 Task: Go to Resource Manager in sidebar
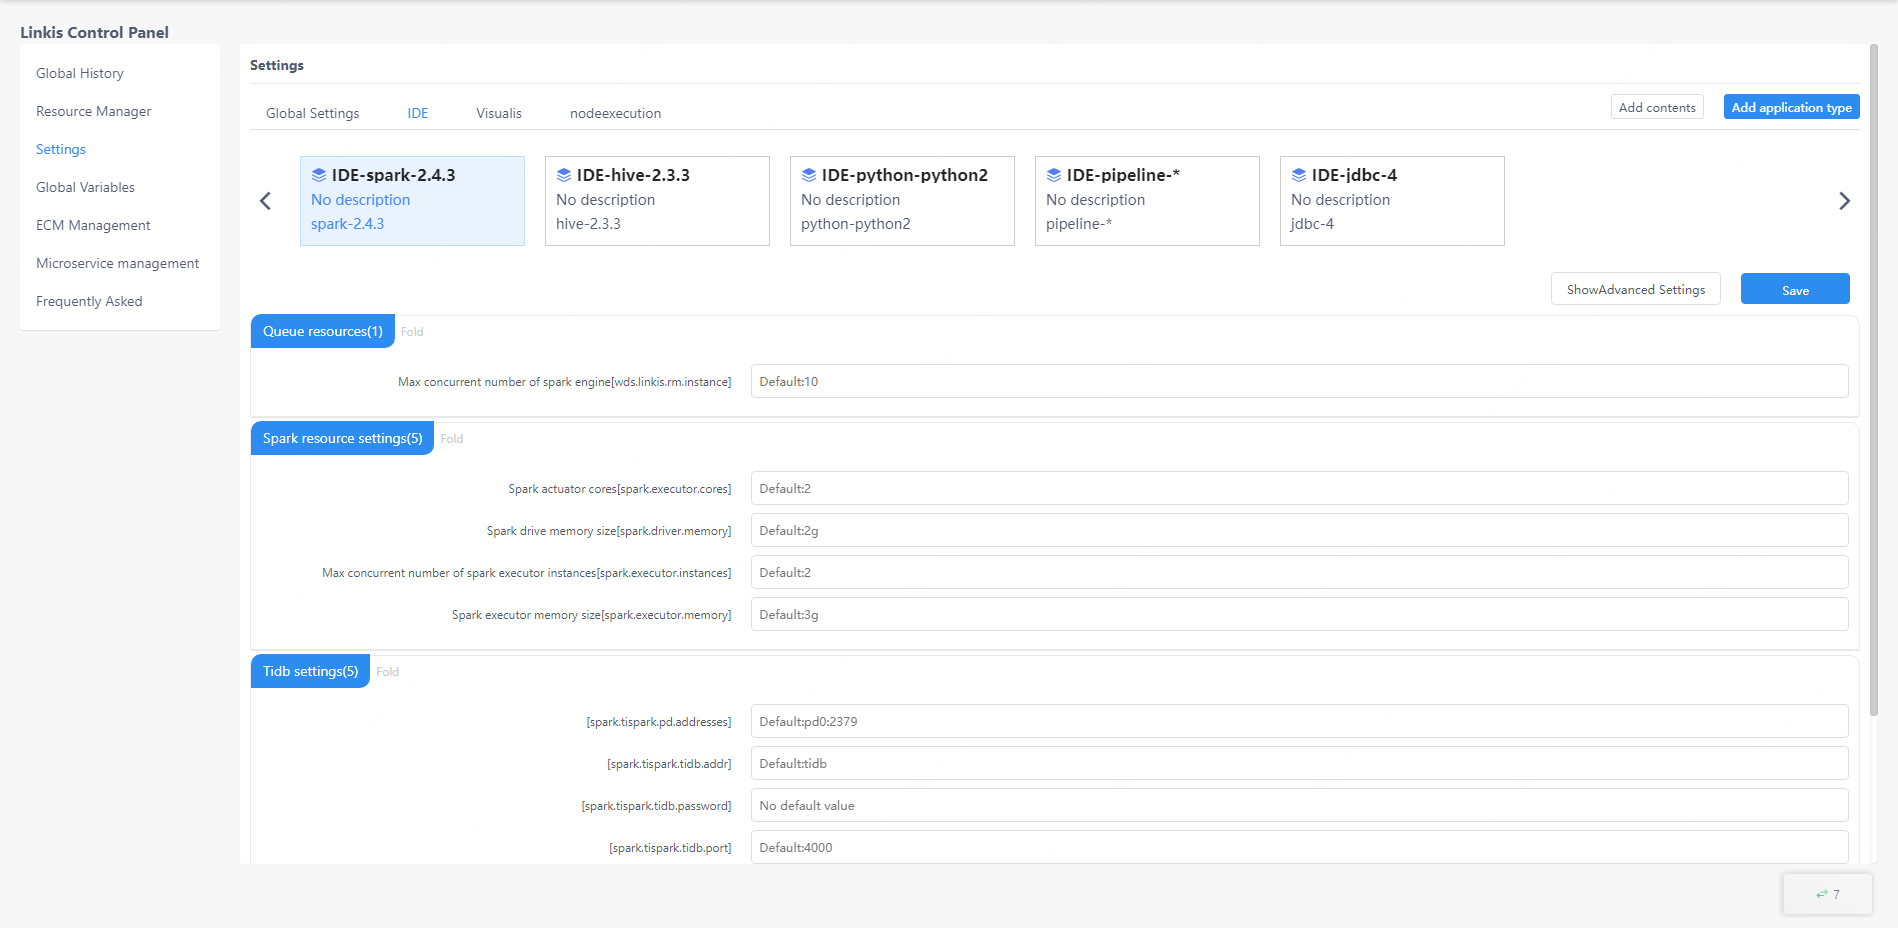pyautogui.click(x=94, y=111)
